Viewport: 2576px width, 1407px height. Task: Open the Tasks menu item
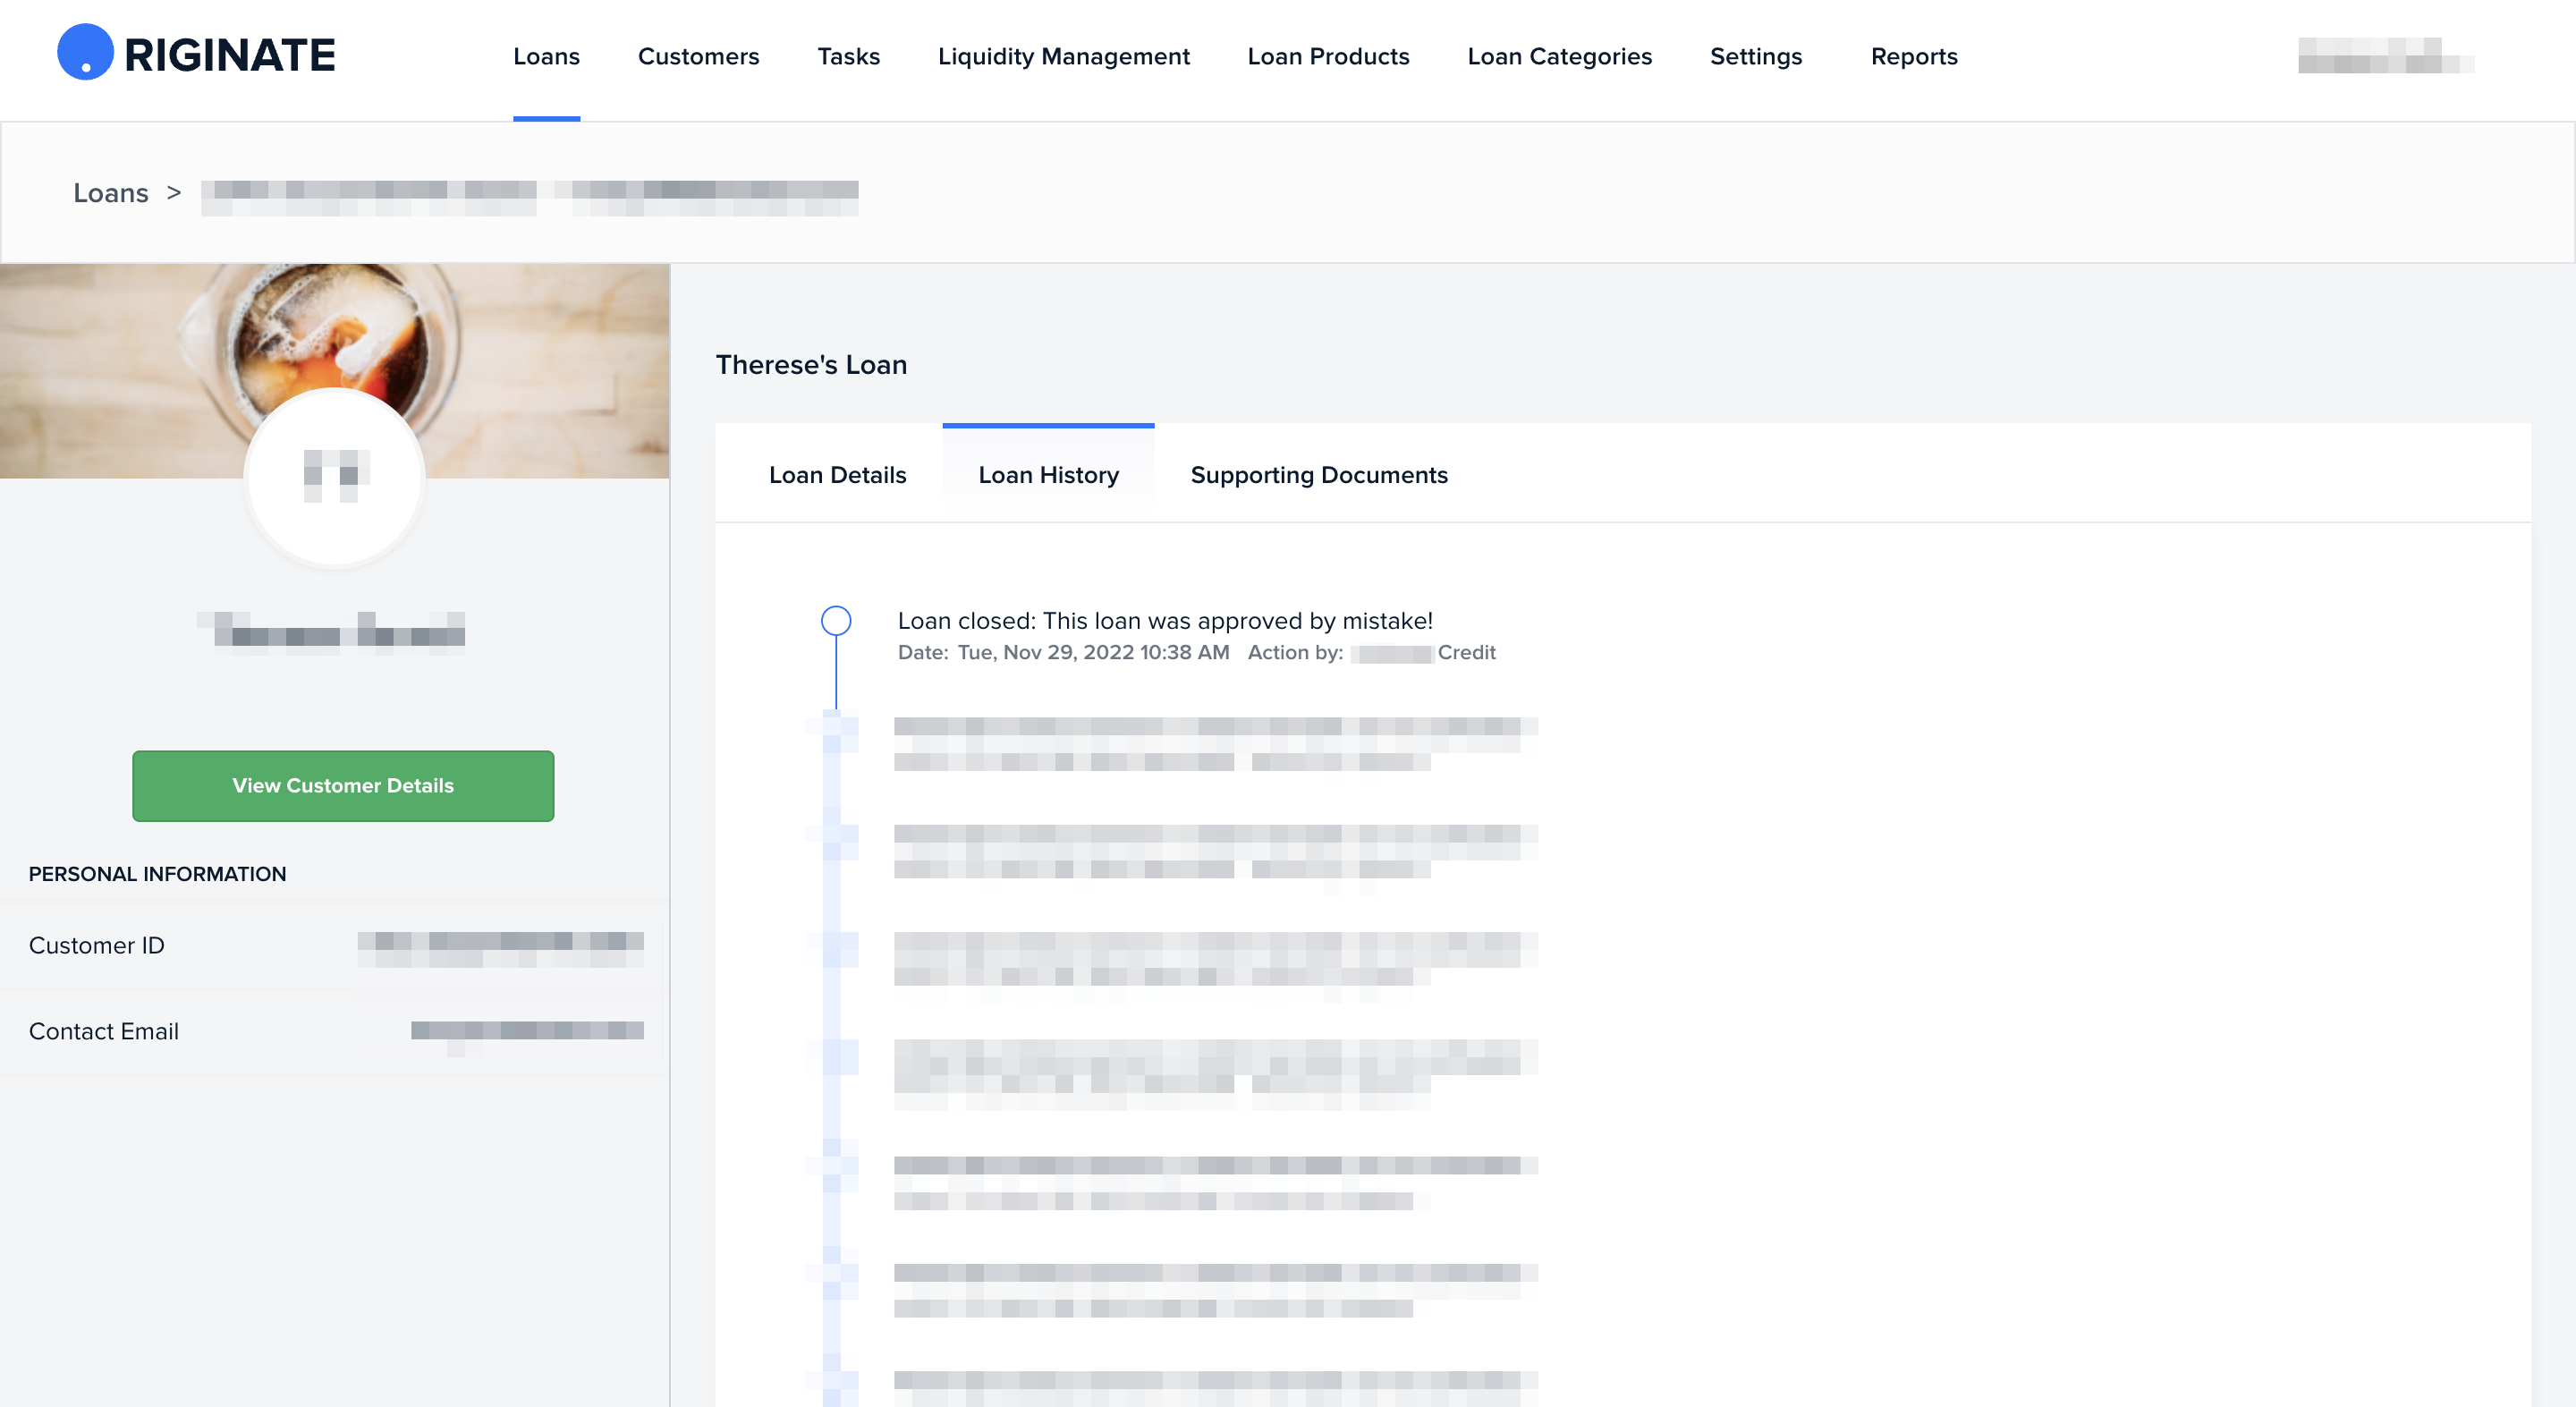(848, 57)
